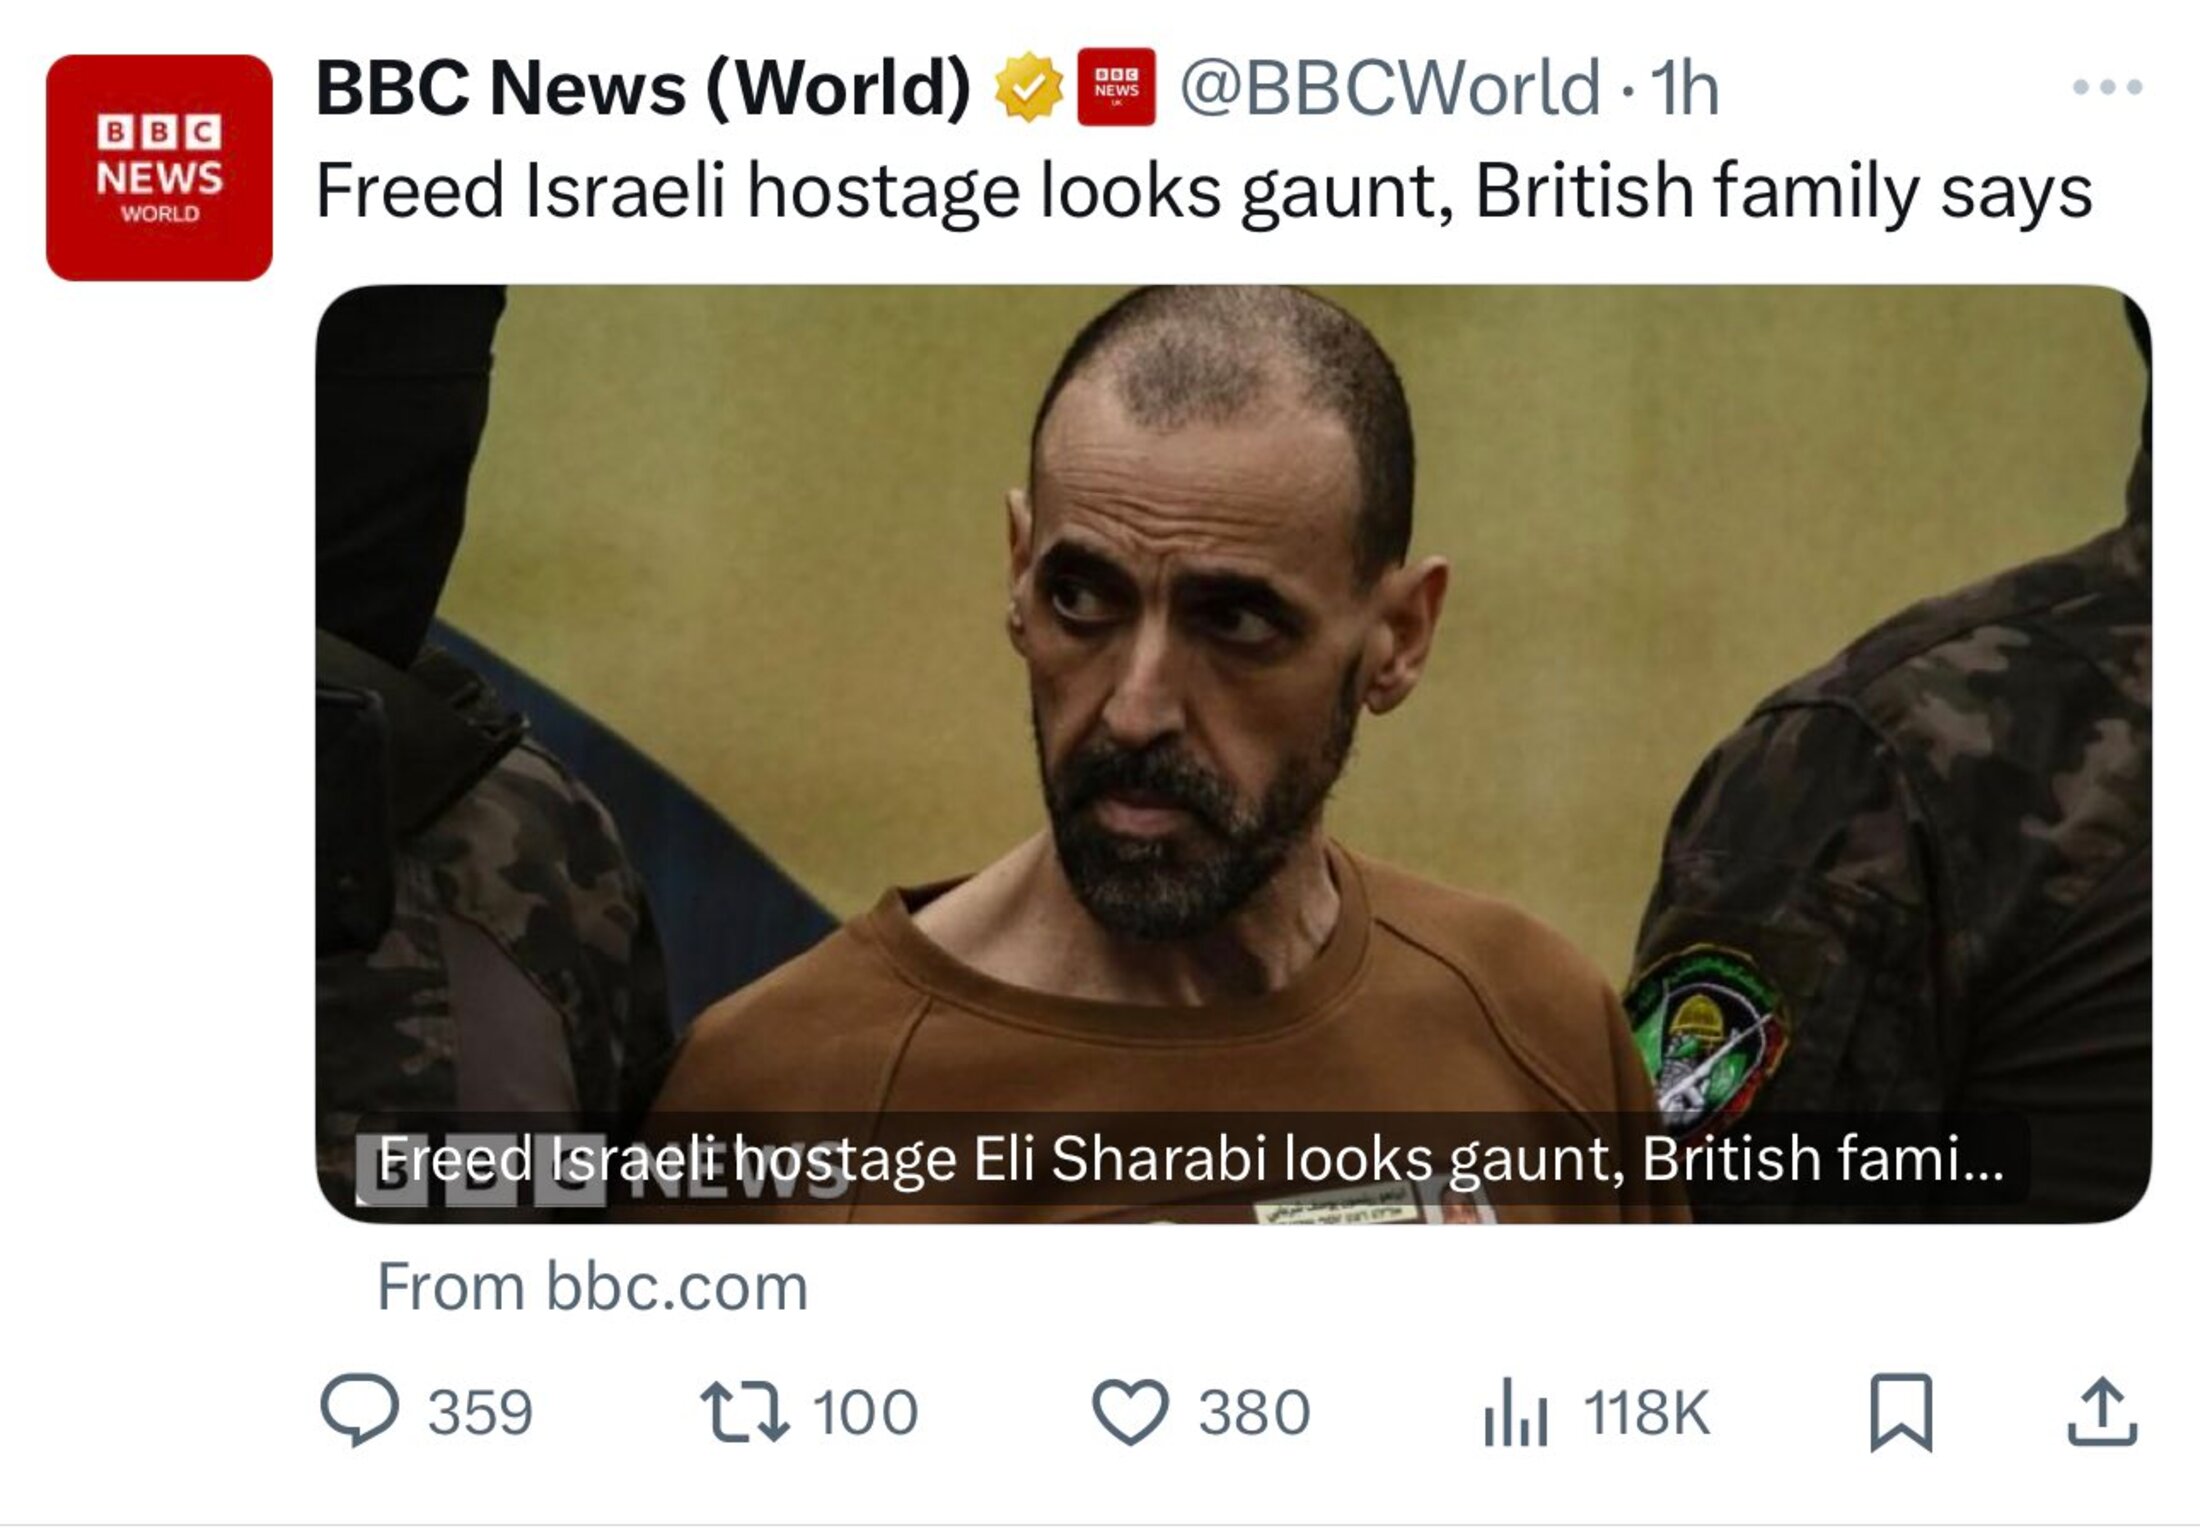2200x1531 pixels.
Task: Click the 359 replies count
Action: click(x=480, y=1412)
